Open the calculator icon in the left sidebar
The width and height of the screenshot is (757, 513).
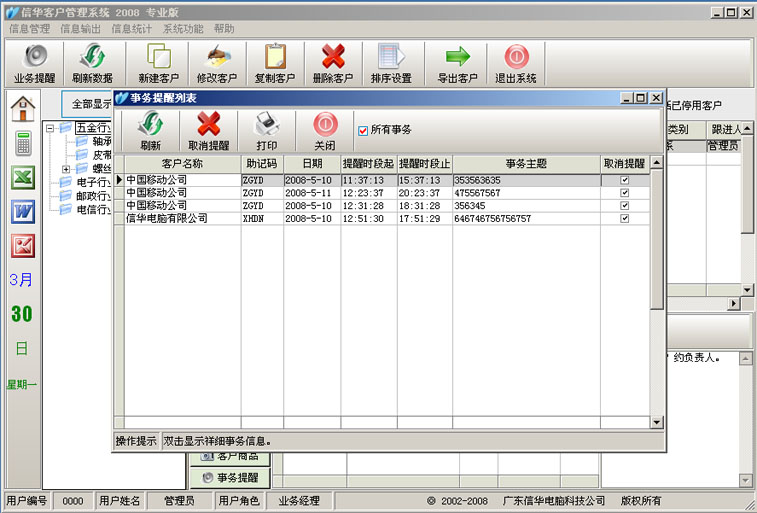click(23, 143)
